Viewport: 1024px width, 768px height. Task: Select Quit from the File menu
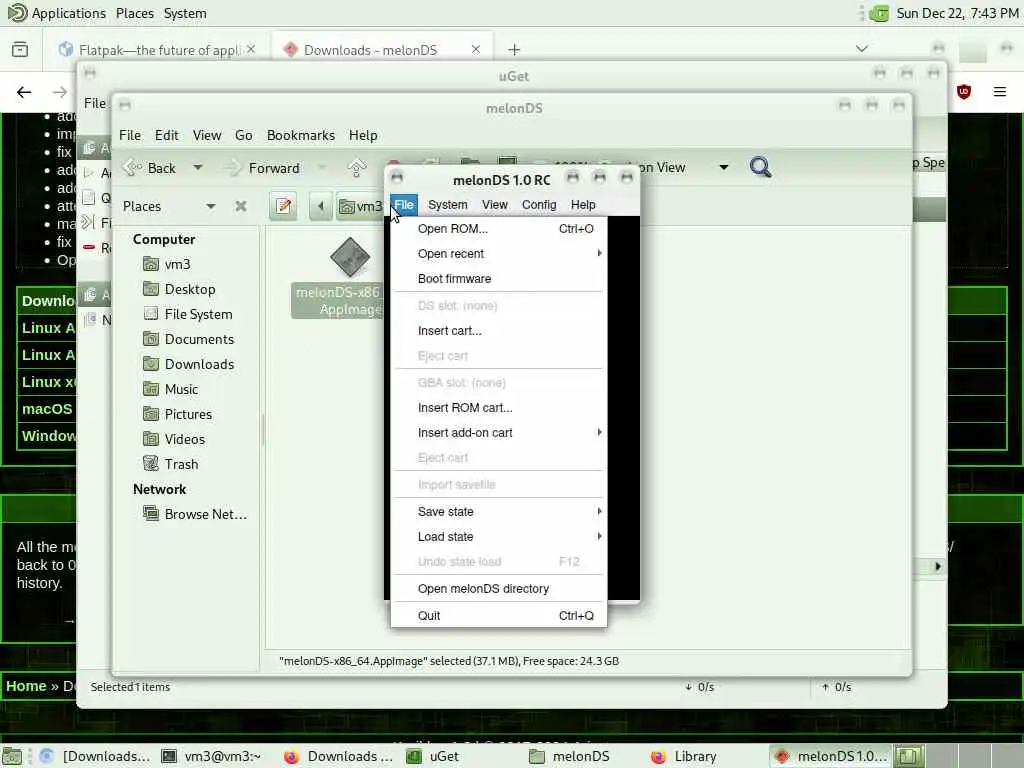pyautogui.click(x=499, y=615)
